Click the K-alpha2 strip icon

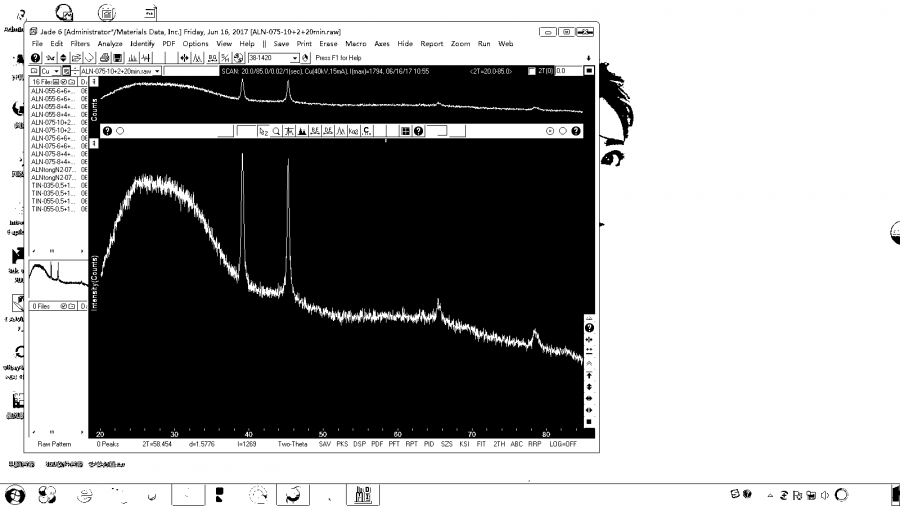[x=354, y=131]
